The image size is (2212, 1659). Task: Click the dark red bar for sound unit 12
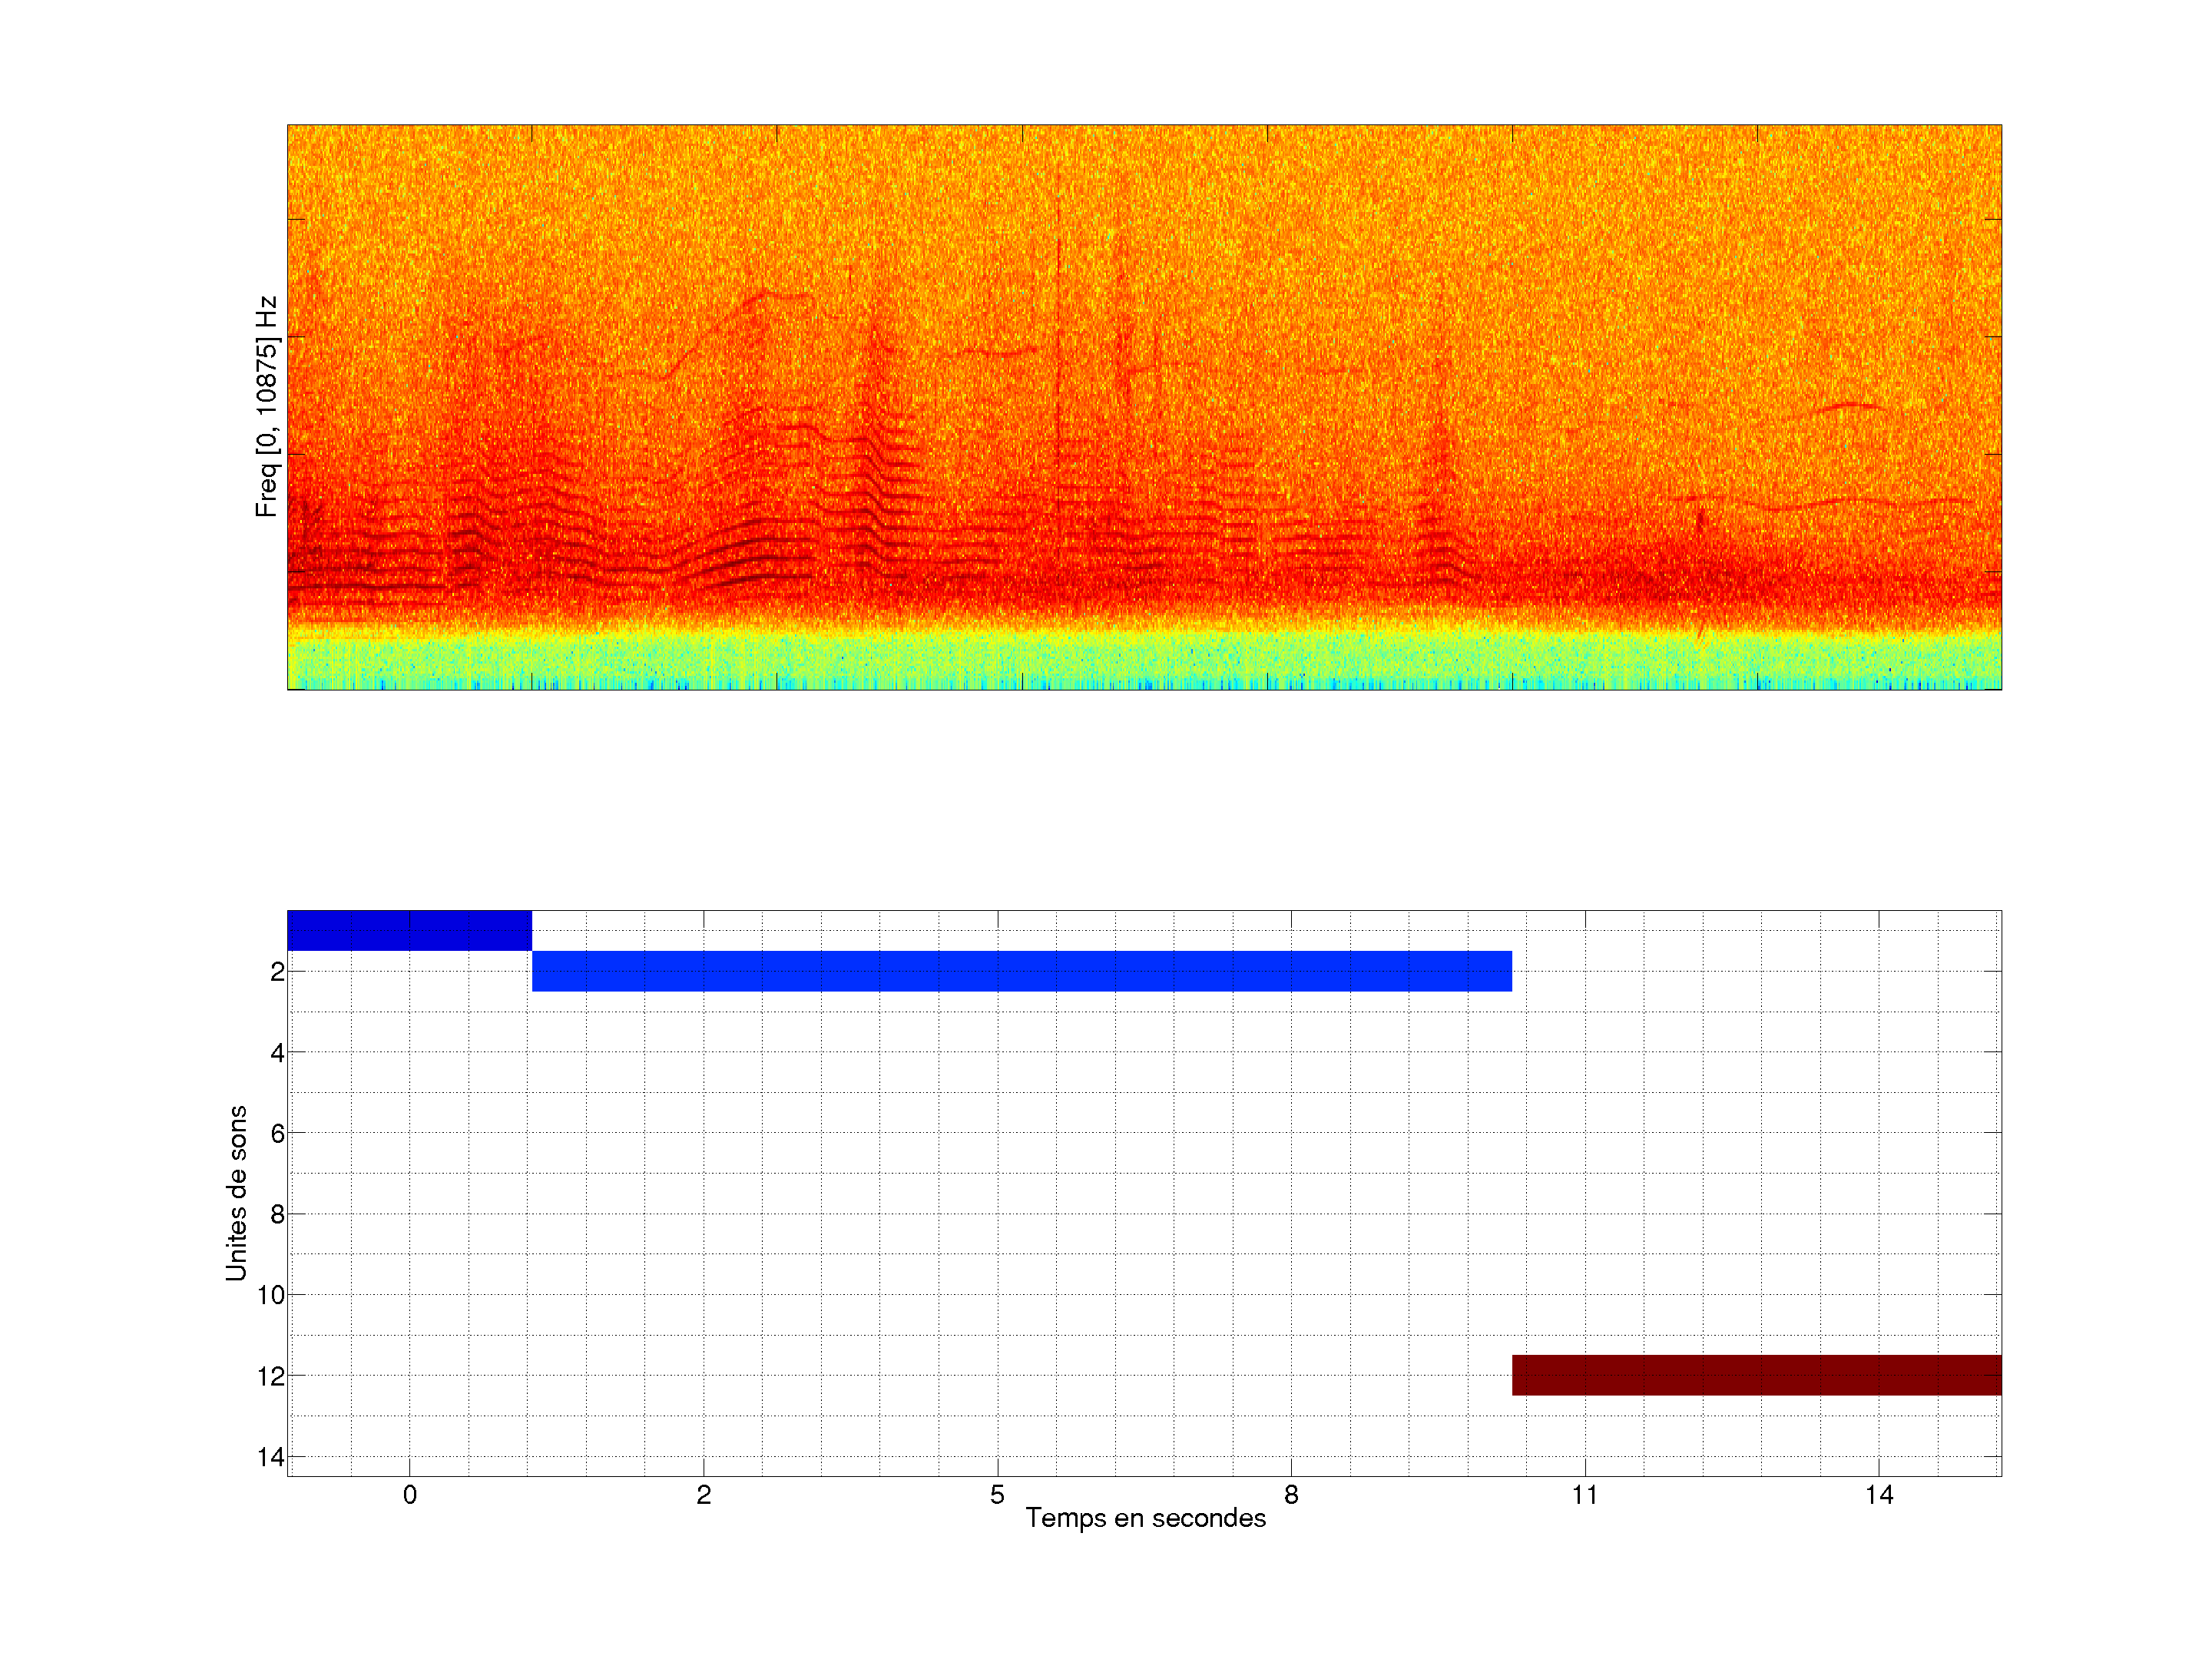point(1756,1375)
